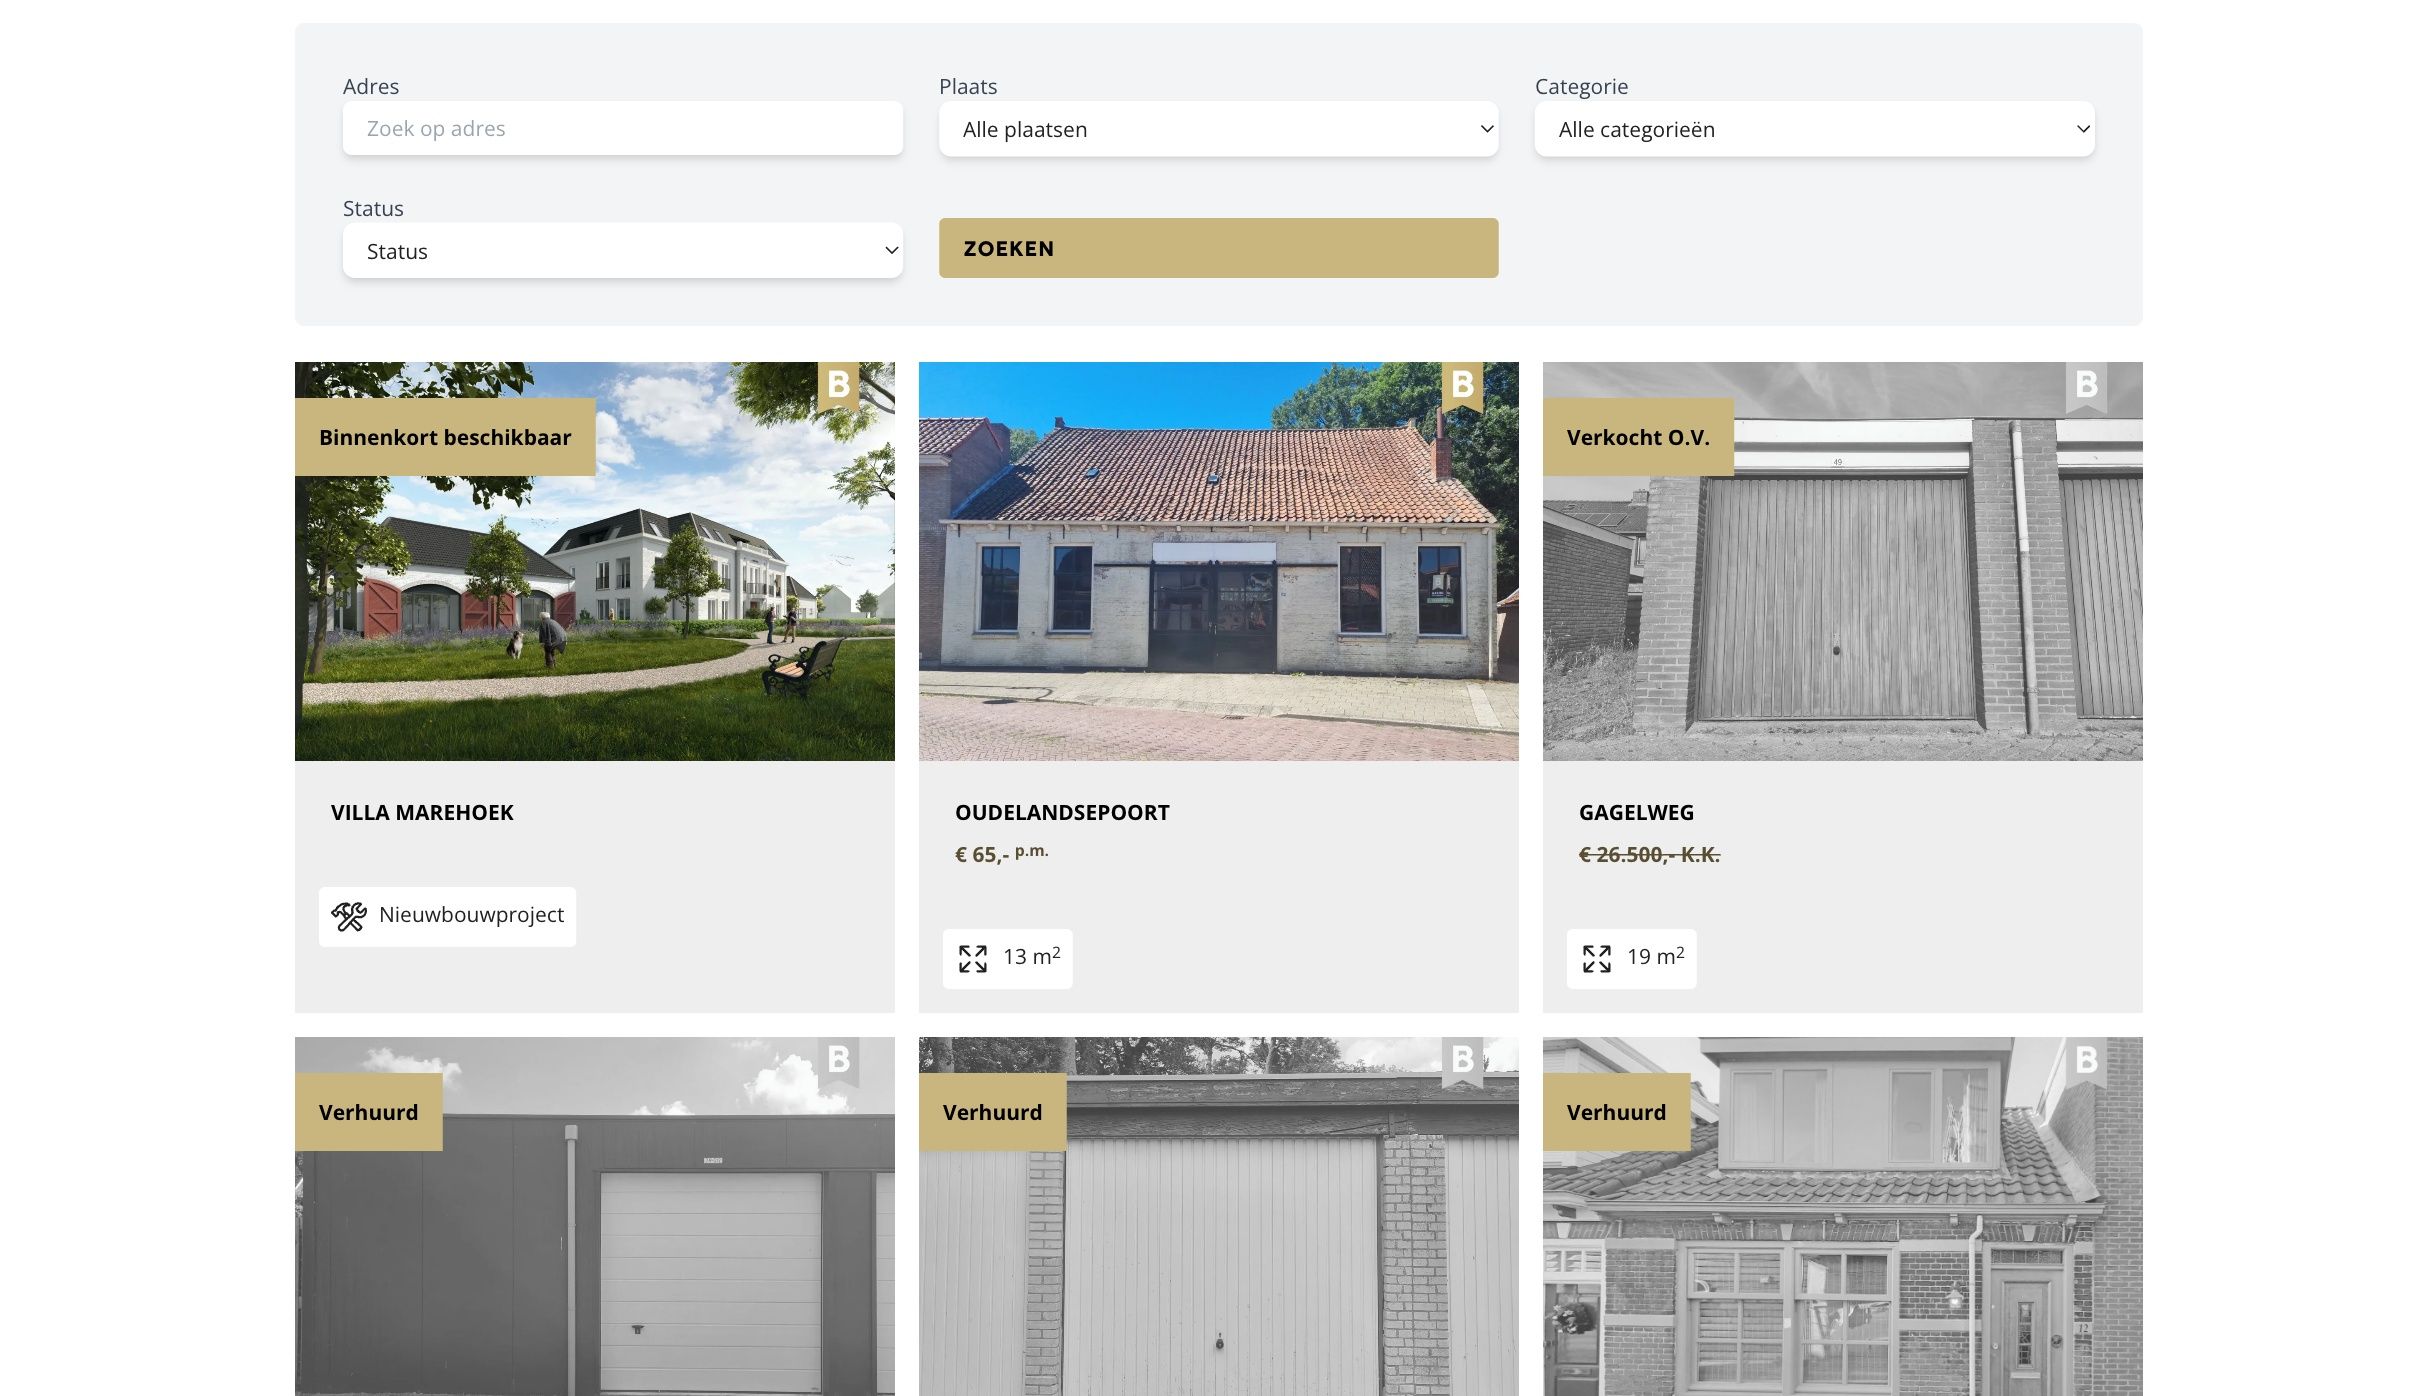Click the B bookmark badge on Gagelweg photo

point(2086,386)
